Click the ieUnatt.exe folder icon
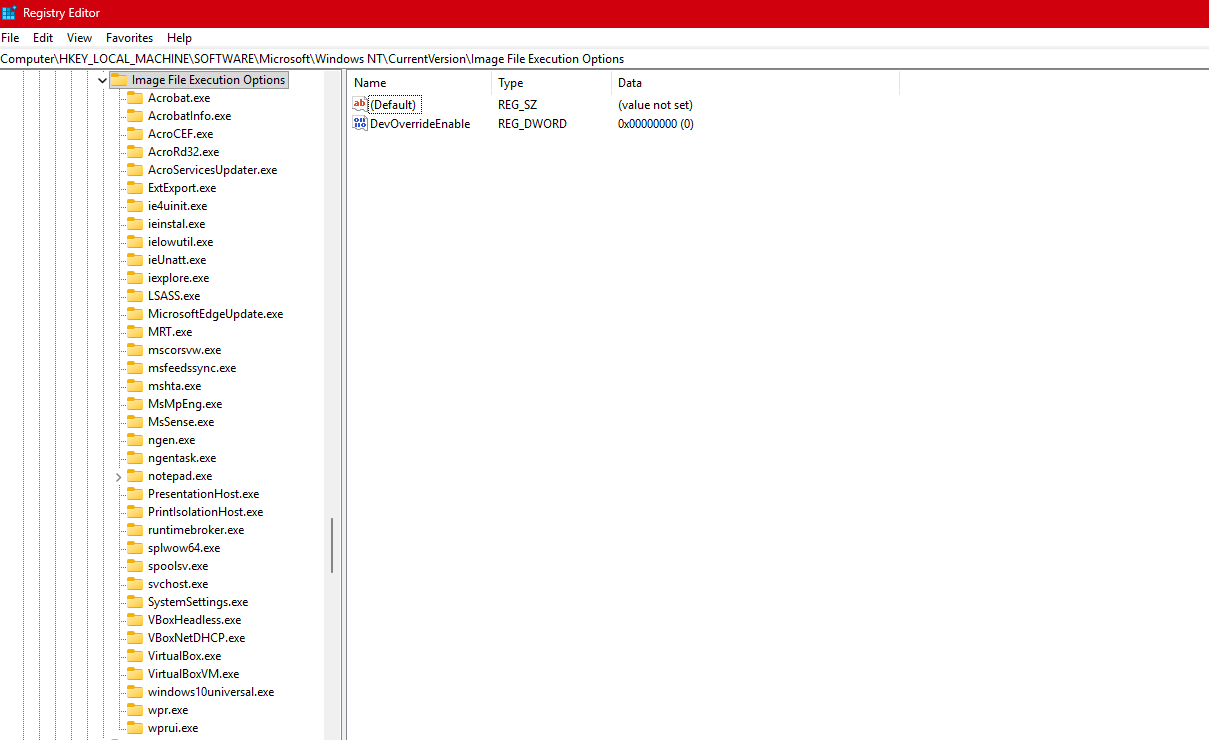Screen dimensions: 1209x740 point(135,260)
